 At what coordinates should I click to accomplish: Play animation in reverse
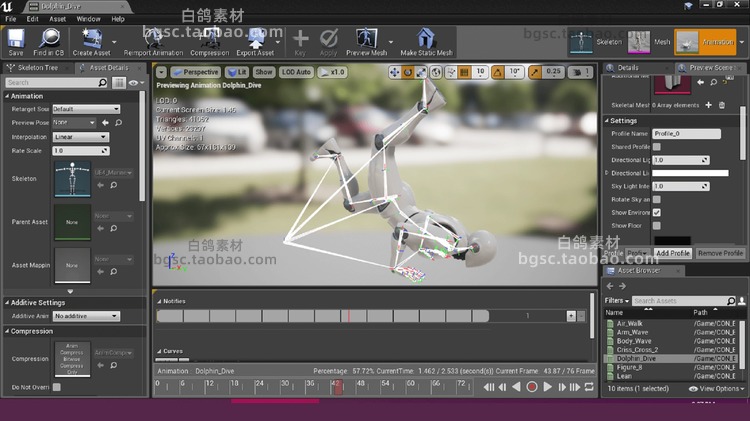(517, 387)
